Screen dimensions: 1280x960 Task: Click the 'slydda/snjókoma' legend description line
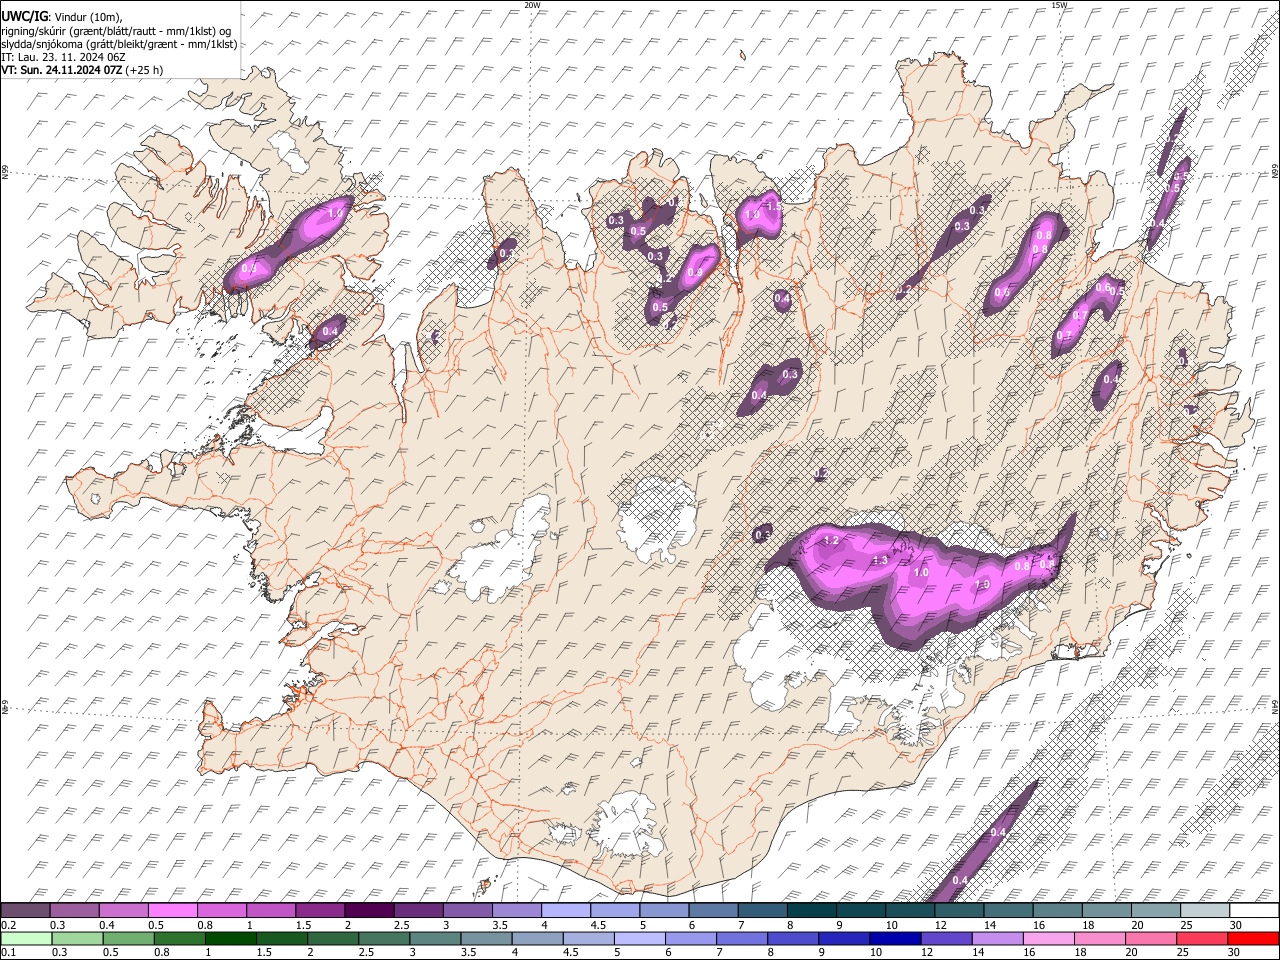[x=119, y=44]
